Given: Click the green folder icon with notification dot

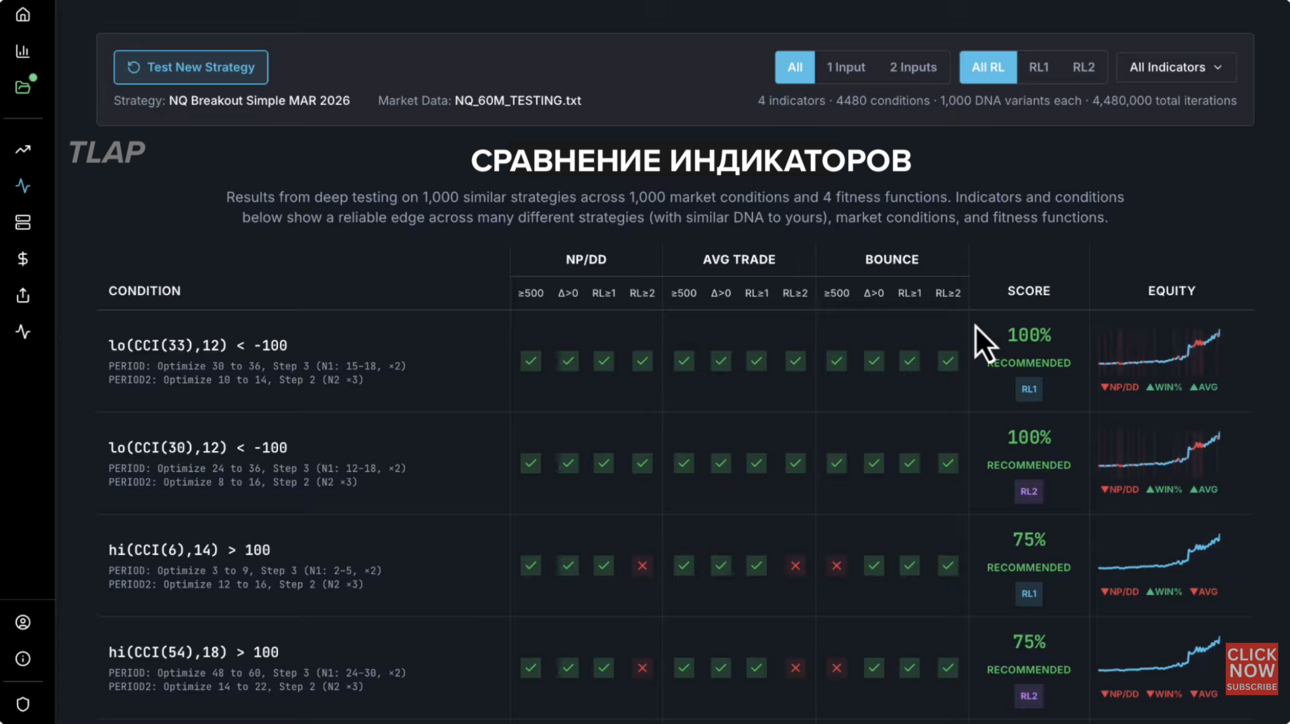Looking at the screenshot, I should [x=23, y=87].
